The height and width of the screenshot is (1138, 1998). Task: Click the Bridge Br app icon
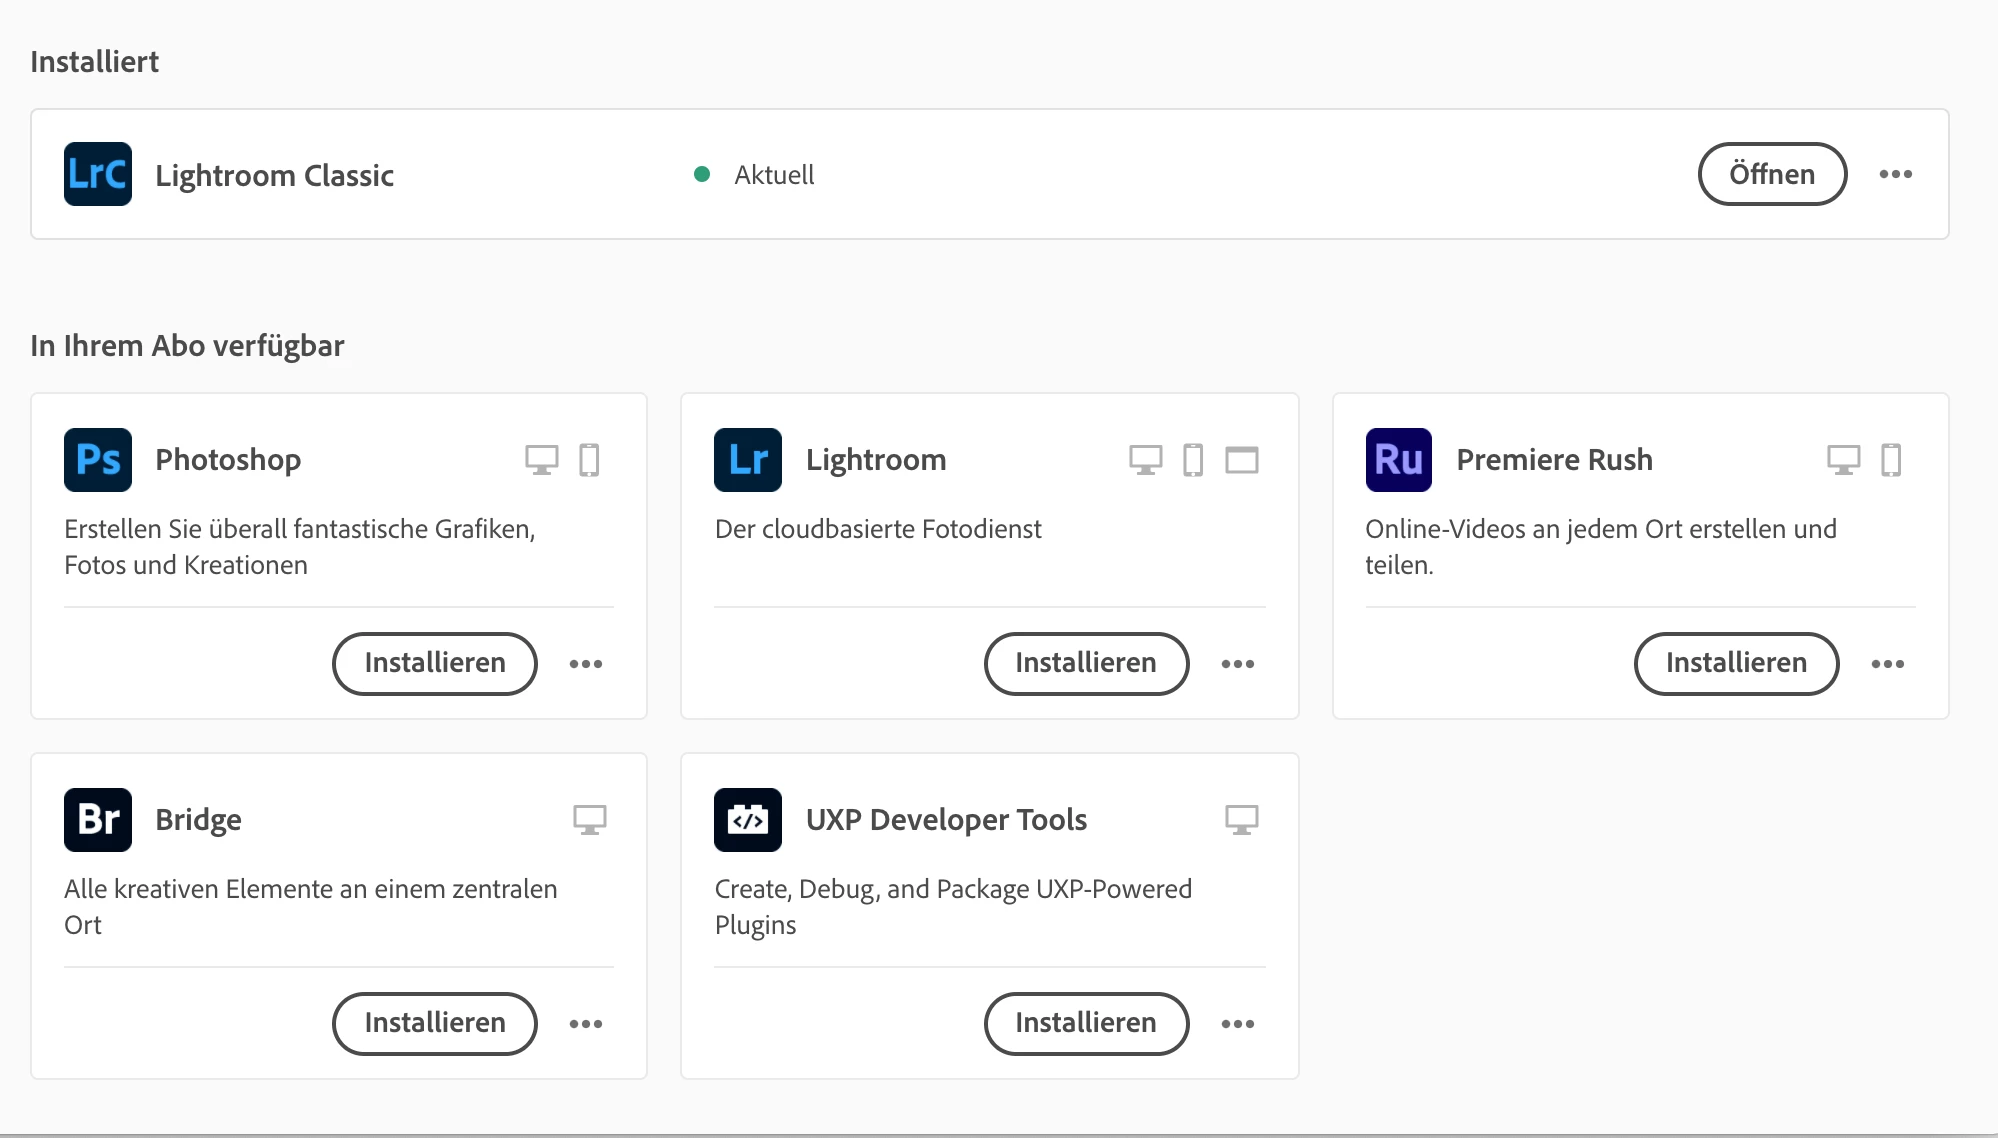pyautogui.click(x=97, y=820)
